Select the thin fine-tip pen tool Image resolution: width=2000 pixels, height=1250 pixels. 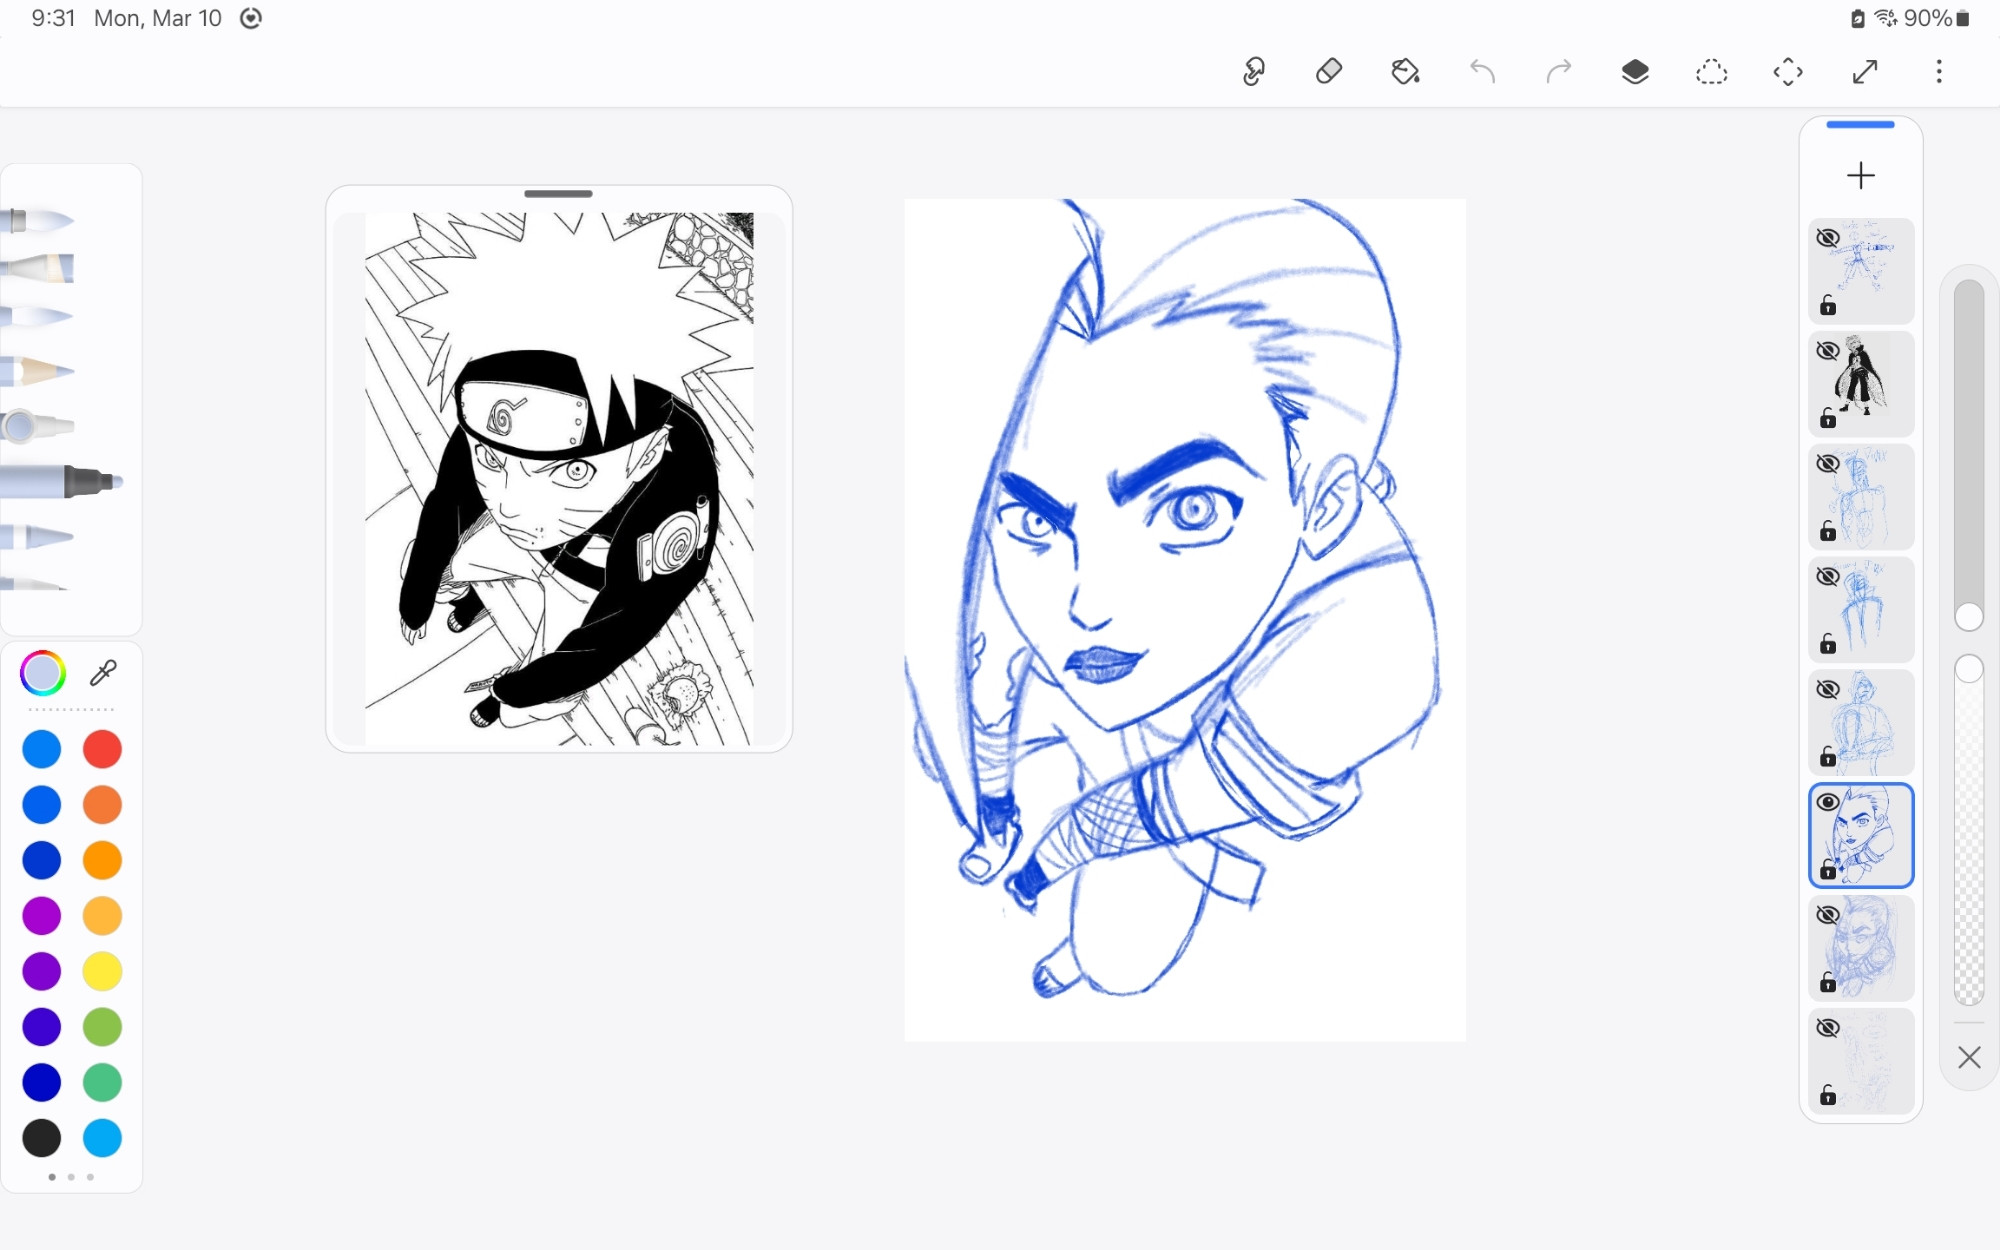[35, 583]
